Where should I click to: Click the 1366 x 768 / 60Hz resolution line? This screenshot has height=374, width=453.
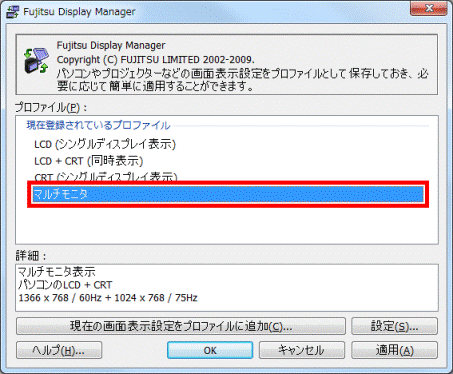108,298
